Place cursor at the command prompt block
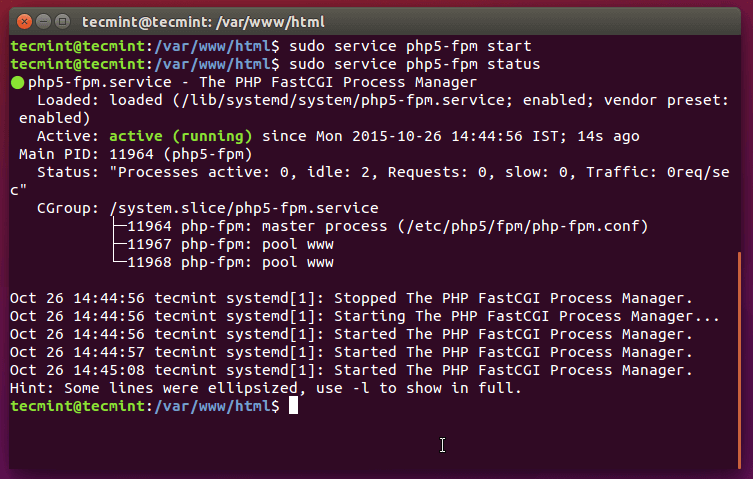 pyautogui.click(x=294, y=406)
